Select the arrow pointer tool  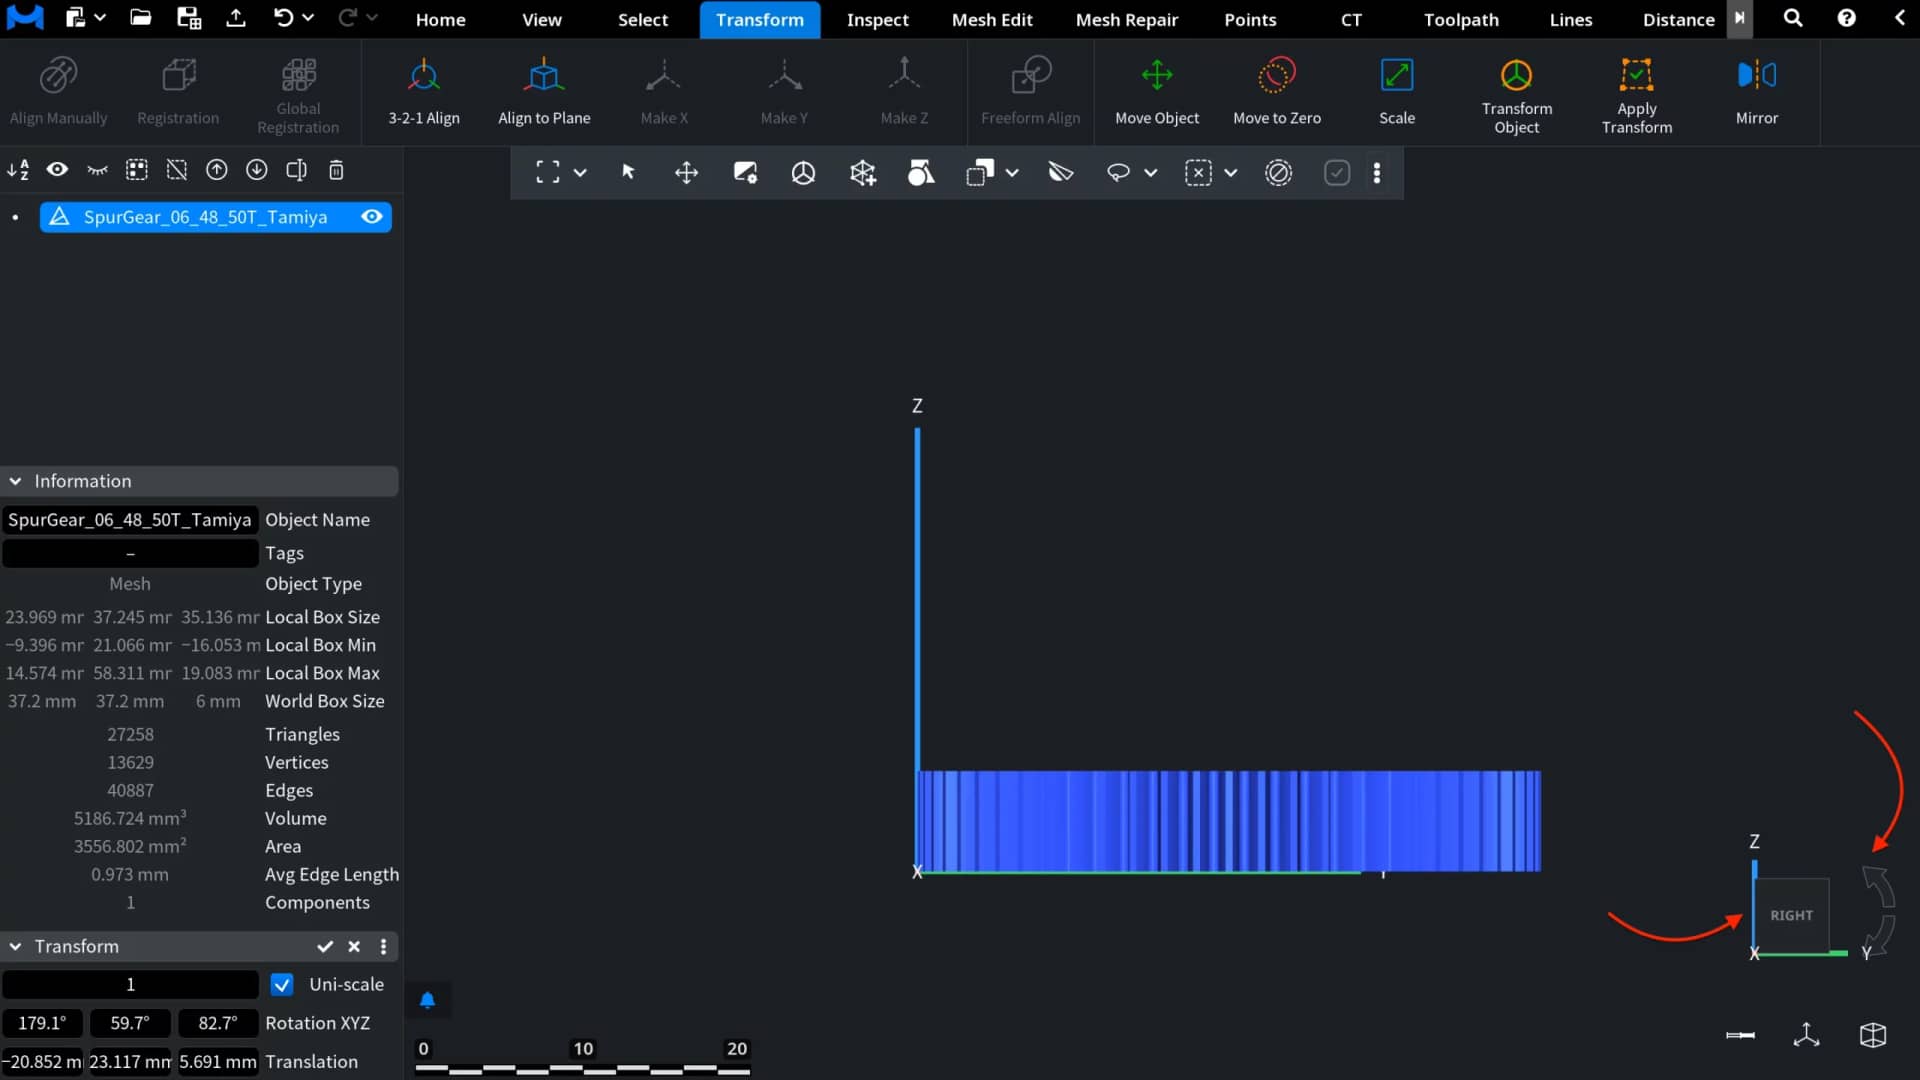628,172
